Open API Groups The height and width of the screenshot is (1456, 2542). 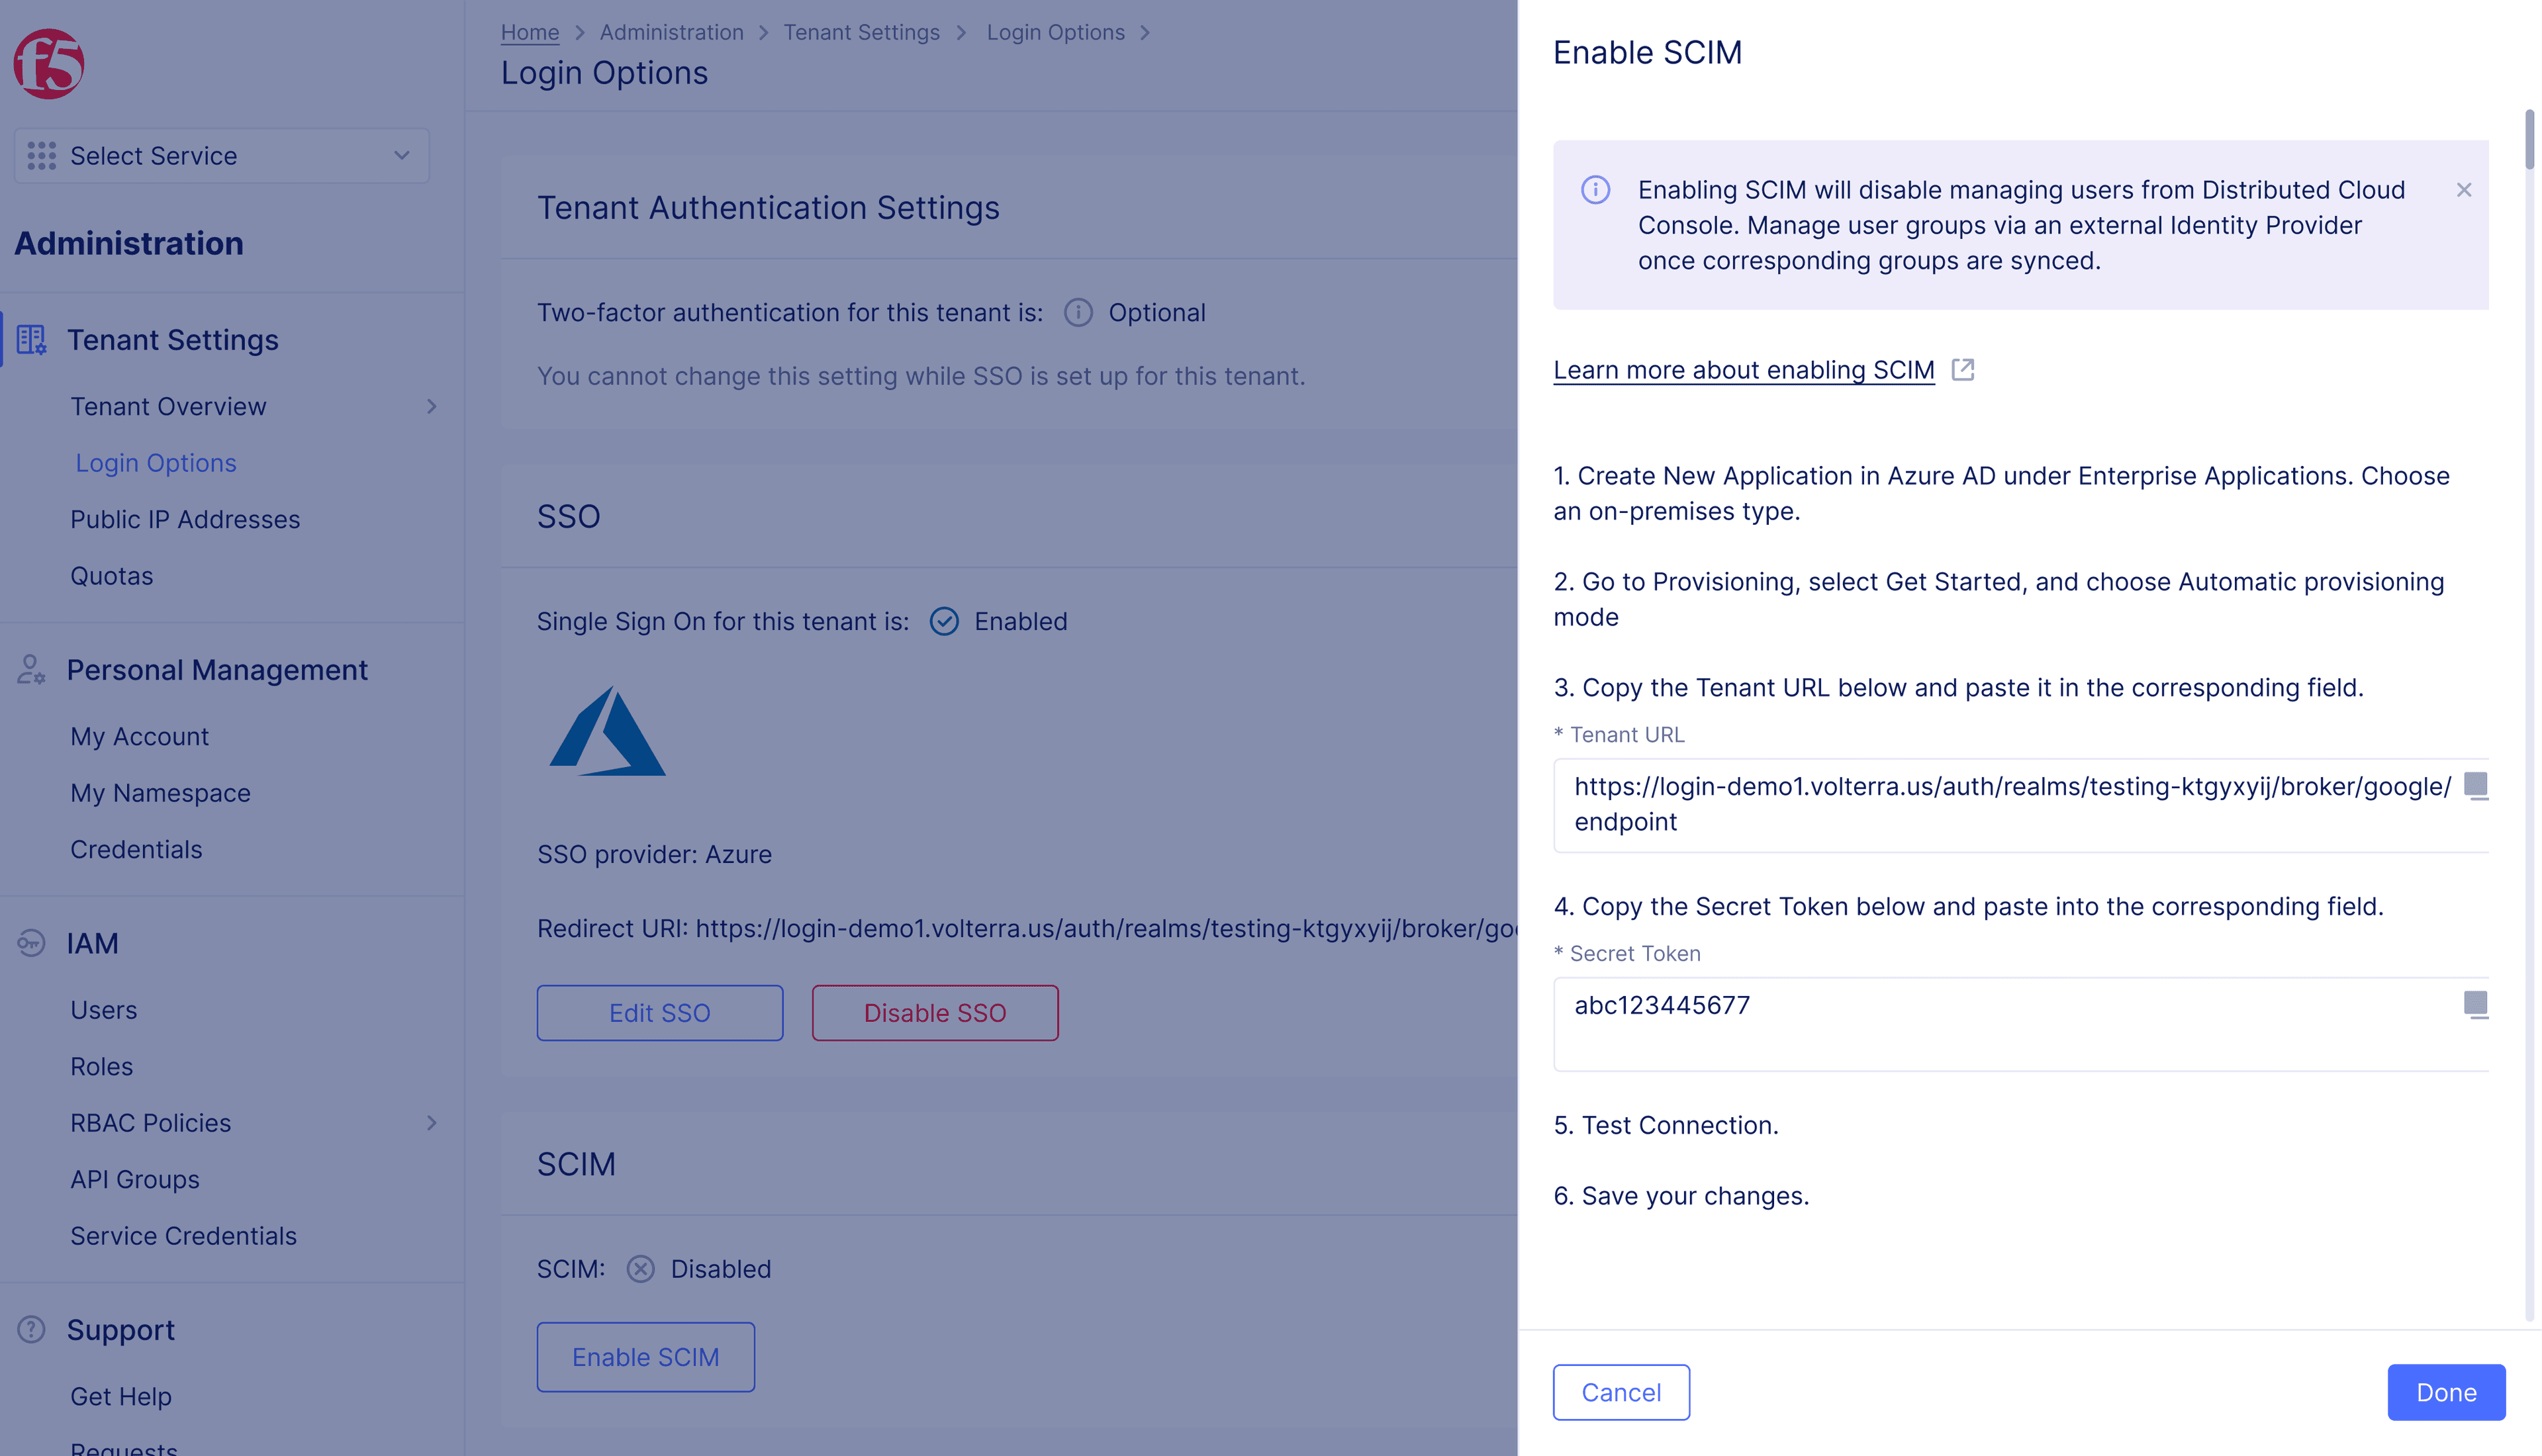click(135, 1180)
